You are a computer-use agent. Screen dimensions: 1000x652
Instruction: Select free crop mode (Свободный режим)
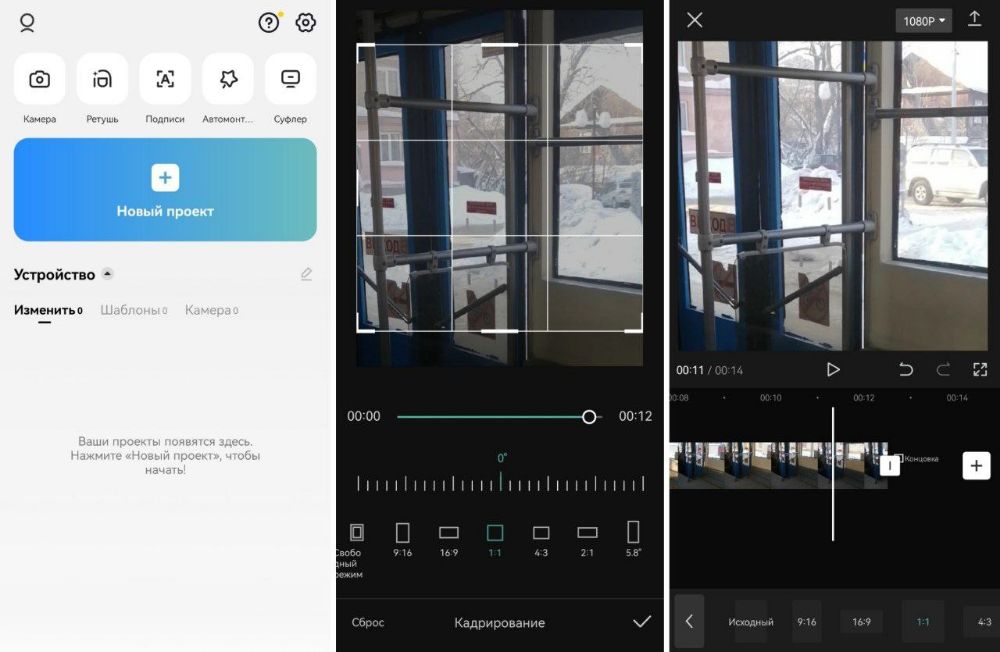(x=357, y=532)
